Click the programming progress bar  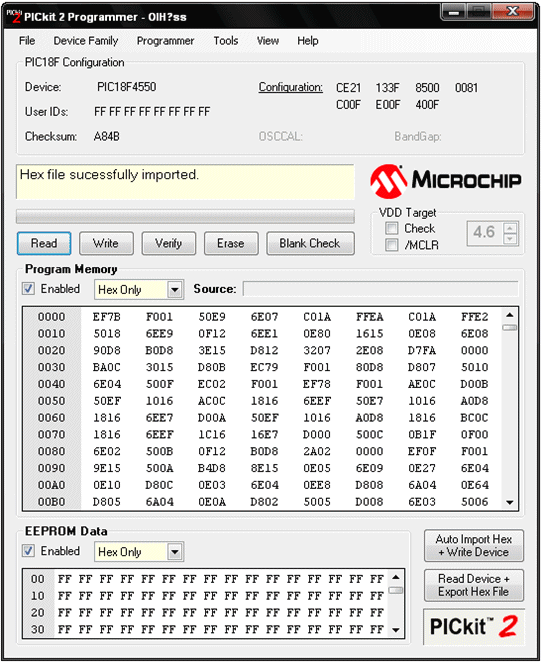[x=185, y=216]
